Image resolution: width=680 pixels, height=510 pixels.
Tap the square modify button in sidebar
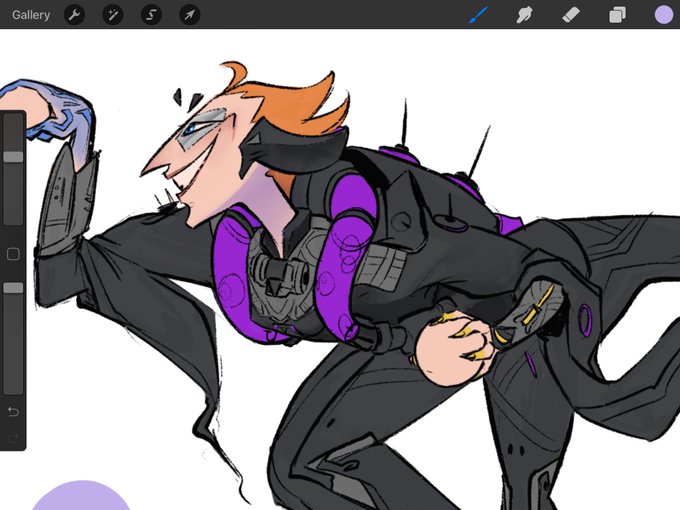click(x=13, y=254)
